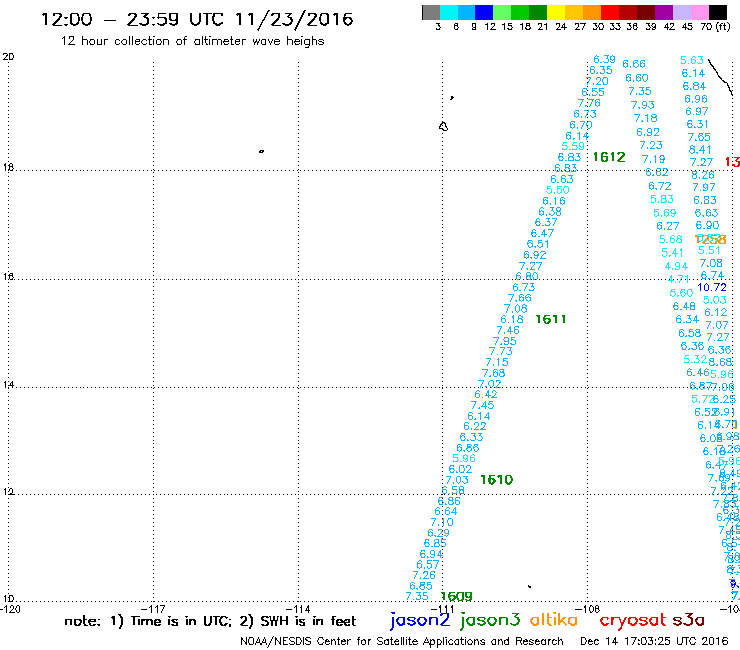Select the cyan 5.41 wave height reading
740x650 pixels.
(673, 253)
